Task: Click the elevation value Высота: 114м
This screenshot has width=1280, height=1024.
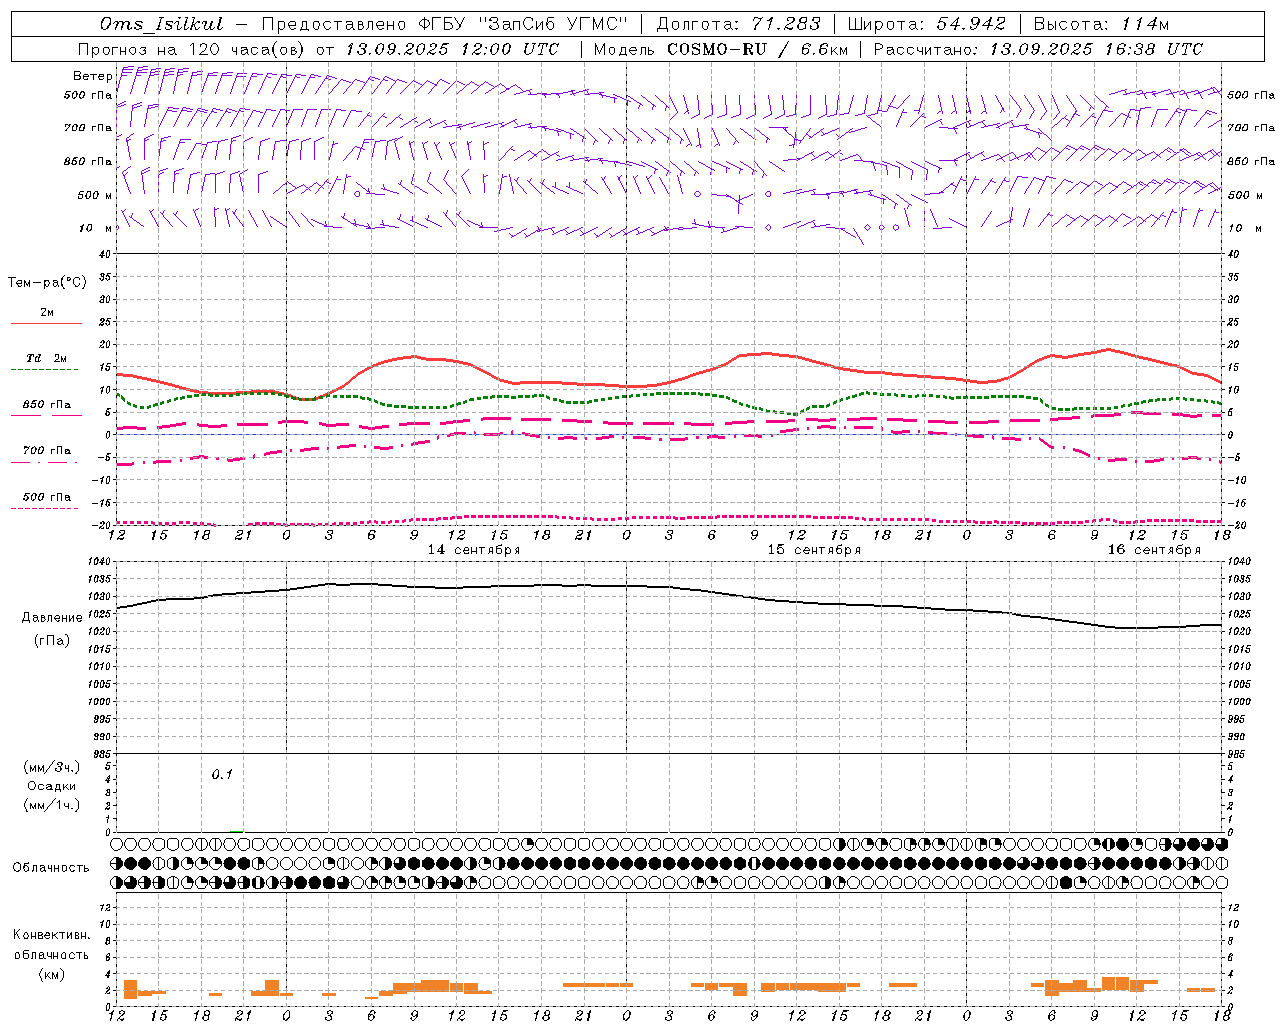Action: [1101, 24]
